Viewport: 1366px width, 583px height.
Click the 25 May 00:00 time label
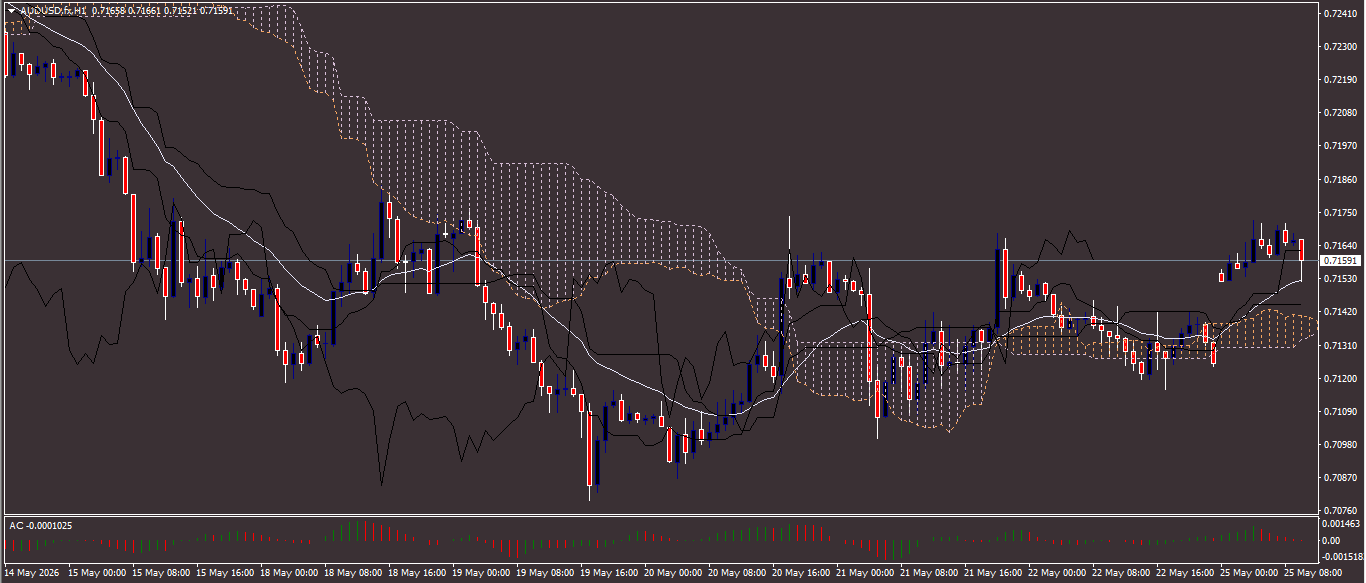pos(1249,574)
